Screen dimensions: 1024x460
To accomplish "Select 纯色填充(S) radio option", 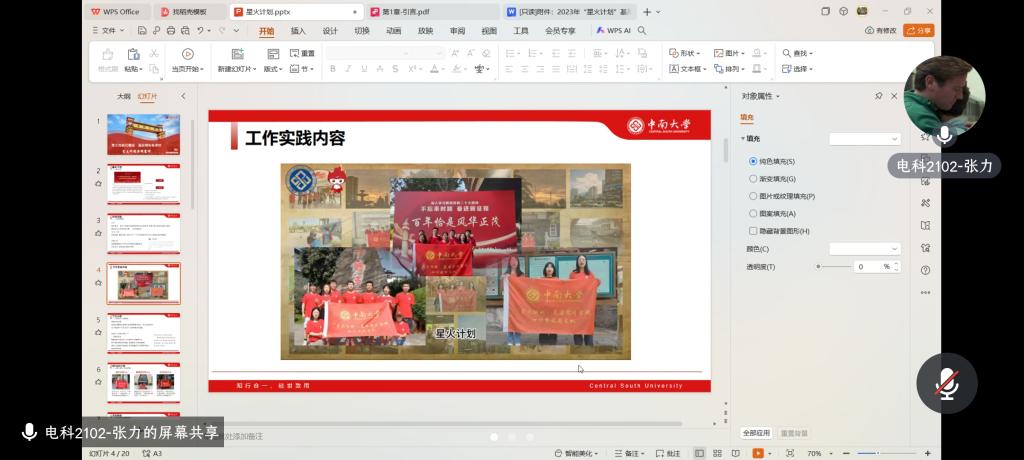I will pos(753,161).
